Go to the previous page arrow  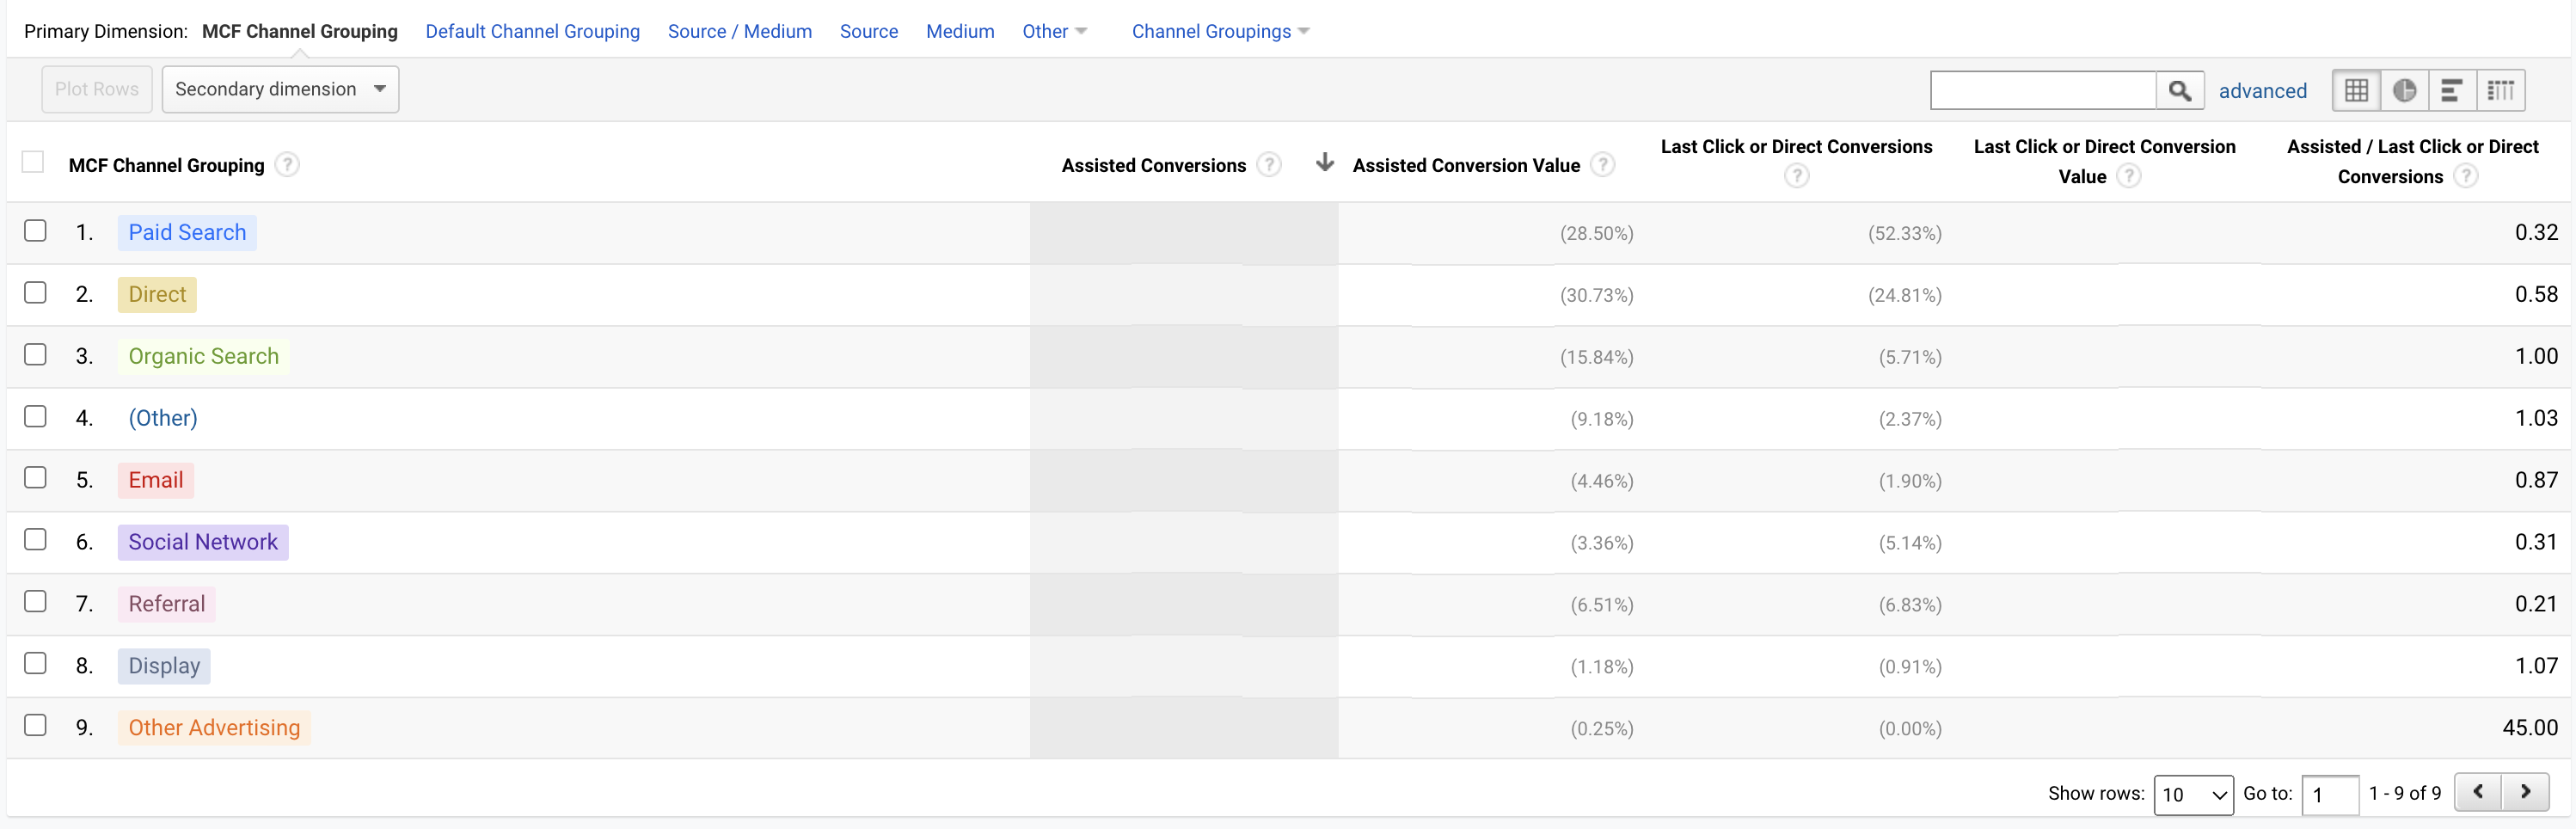2478,792
